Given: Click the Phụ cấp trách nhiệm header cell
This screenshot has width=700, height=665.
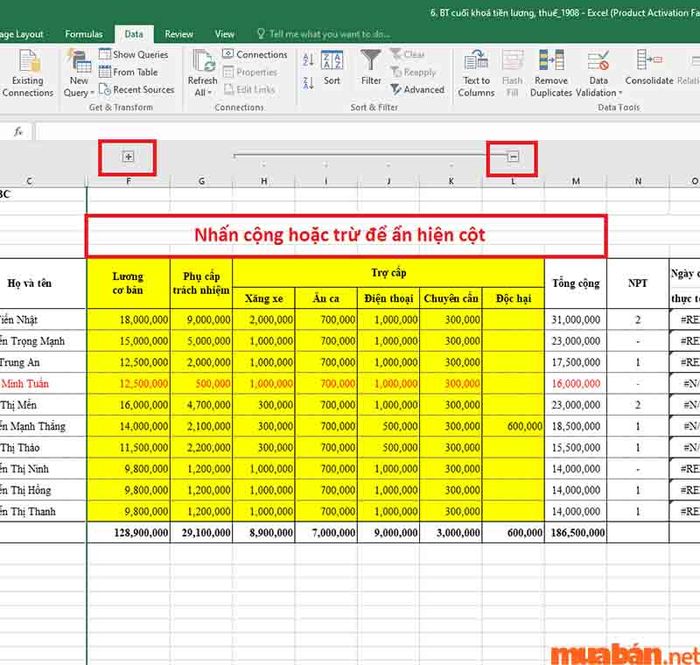Looking at the screenshot, I should (201, 283).
